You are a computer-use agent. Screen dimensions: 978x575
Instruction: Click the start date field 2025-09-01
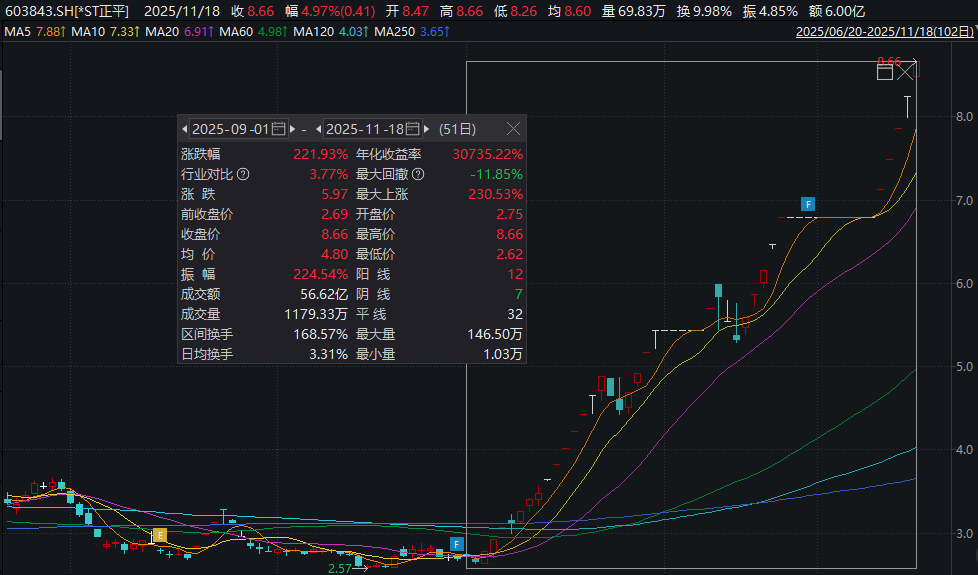pos(230,129)
